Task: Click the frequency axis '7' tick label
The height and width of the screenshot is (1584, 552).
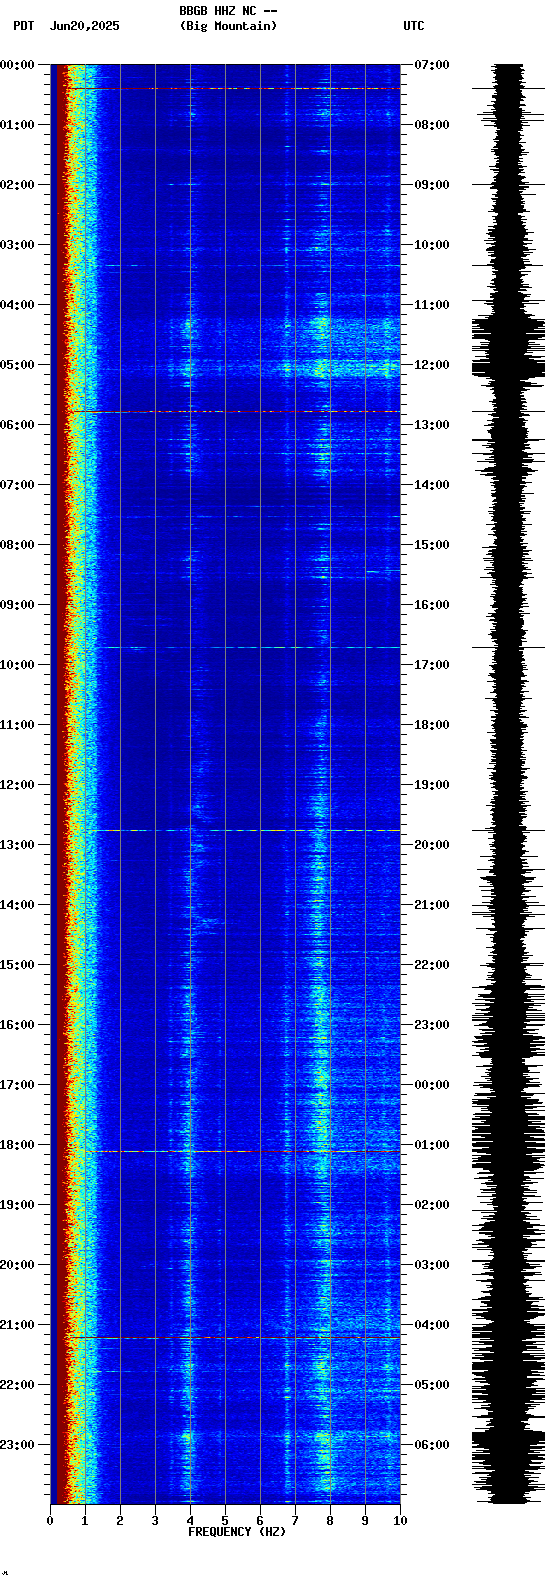Action: coord(295,1521)
